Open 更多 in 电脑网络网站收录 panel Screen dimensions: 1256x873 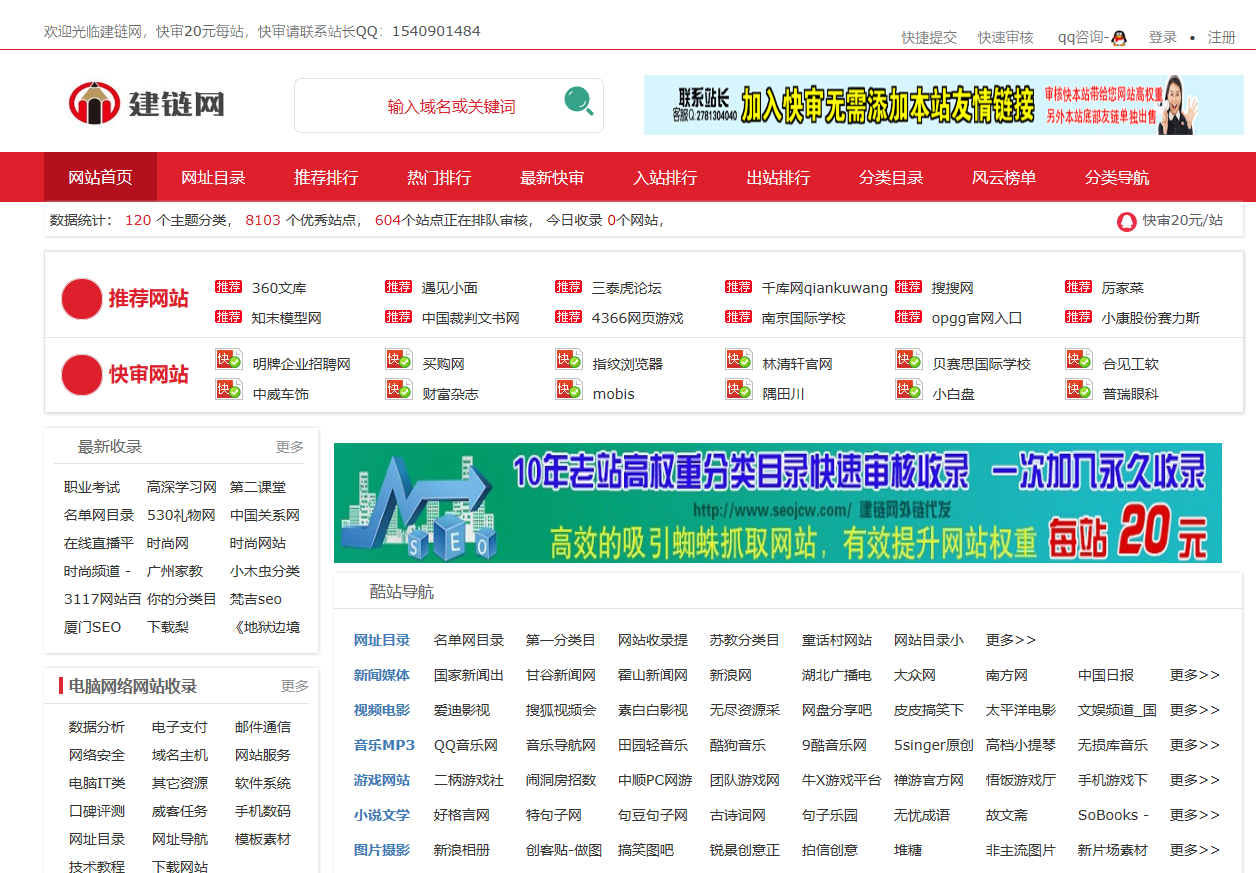click(295, 686)
